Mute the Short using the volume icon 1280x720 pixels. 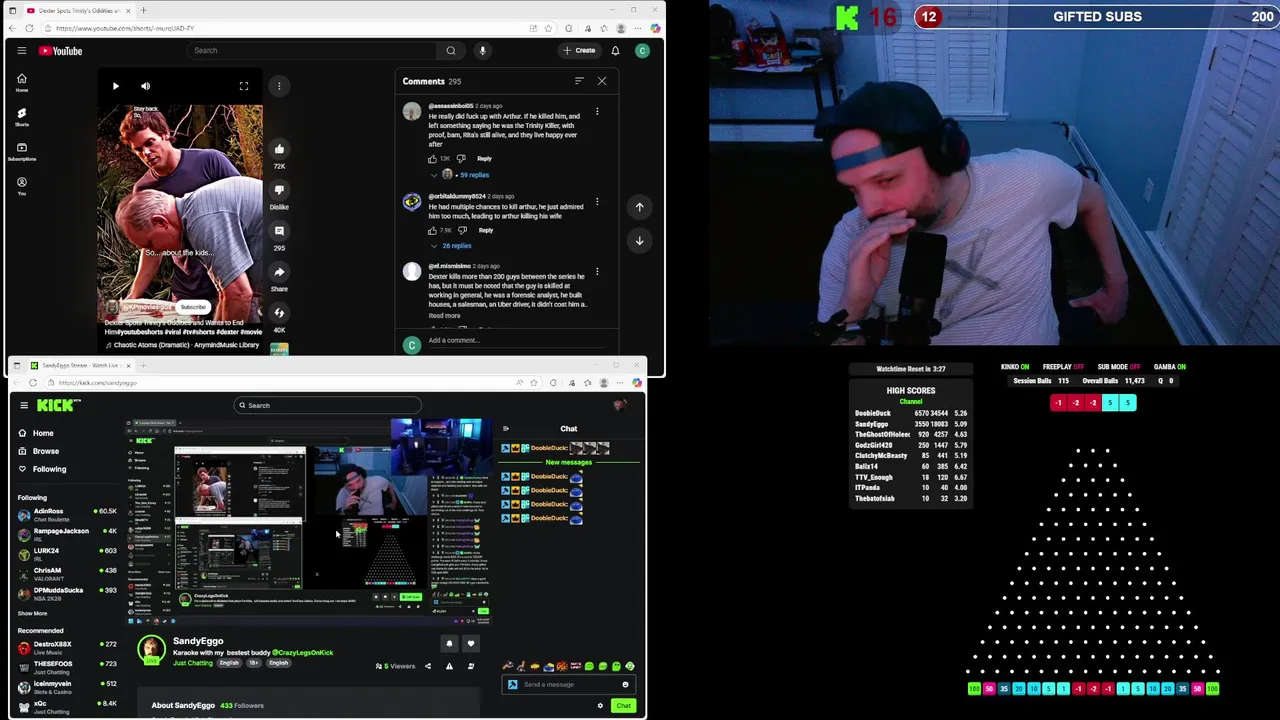pos(145,86)
